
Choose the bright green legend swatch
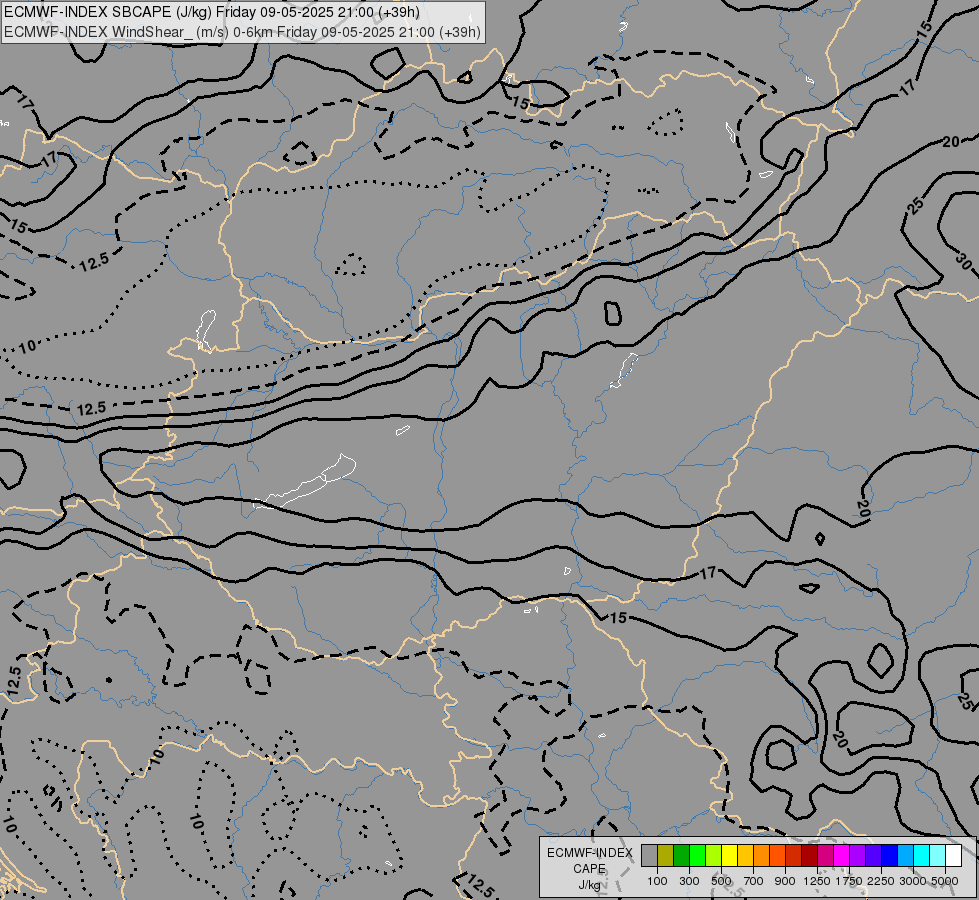coord(697,856)
